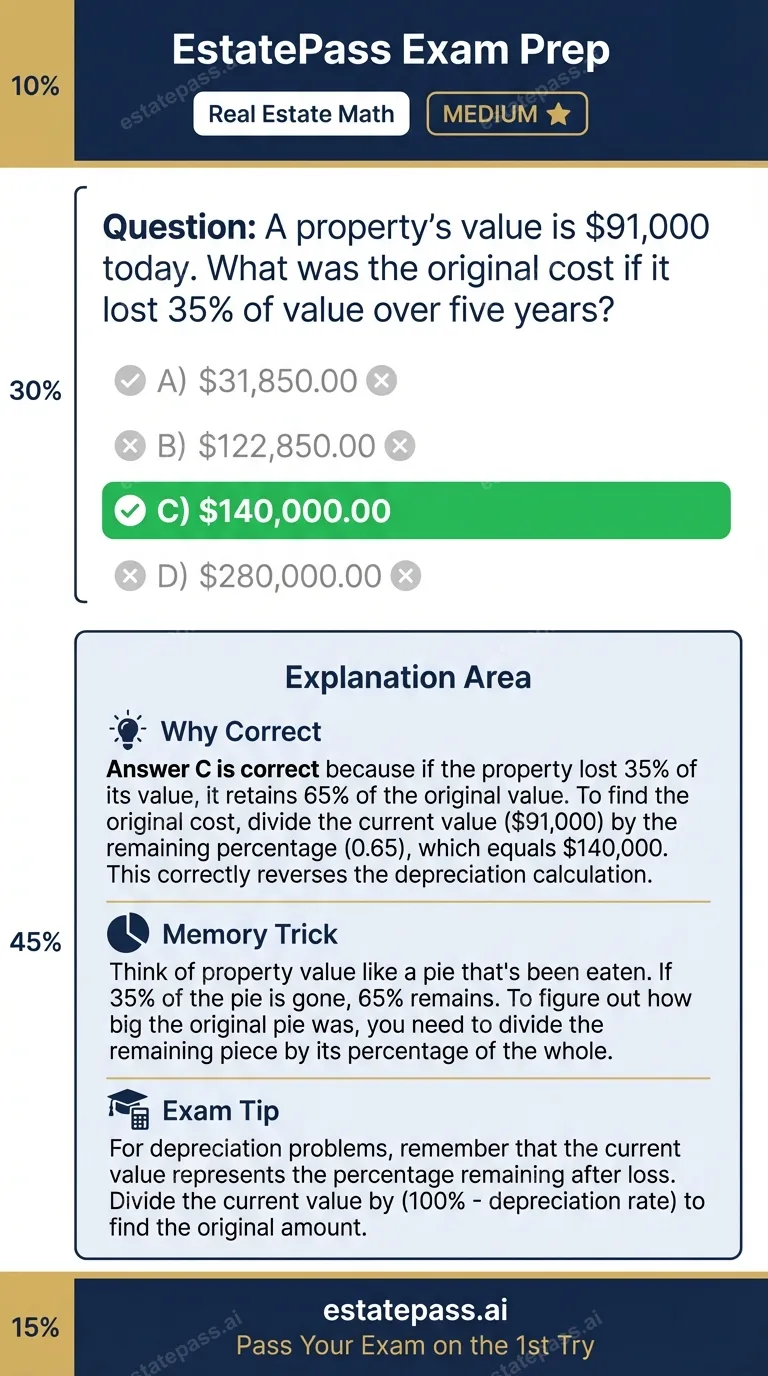Open the estatepass.ai link in the footer
The image size is (768, 1376).
[x=417, y=1310]
